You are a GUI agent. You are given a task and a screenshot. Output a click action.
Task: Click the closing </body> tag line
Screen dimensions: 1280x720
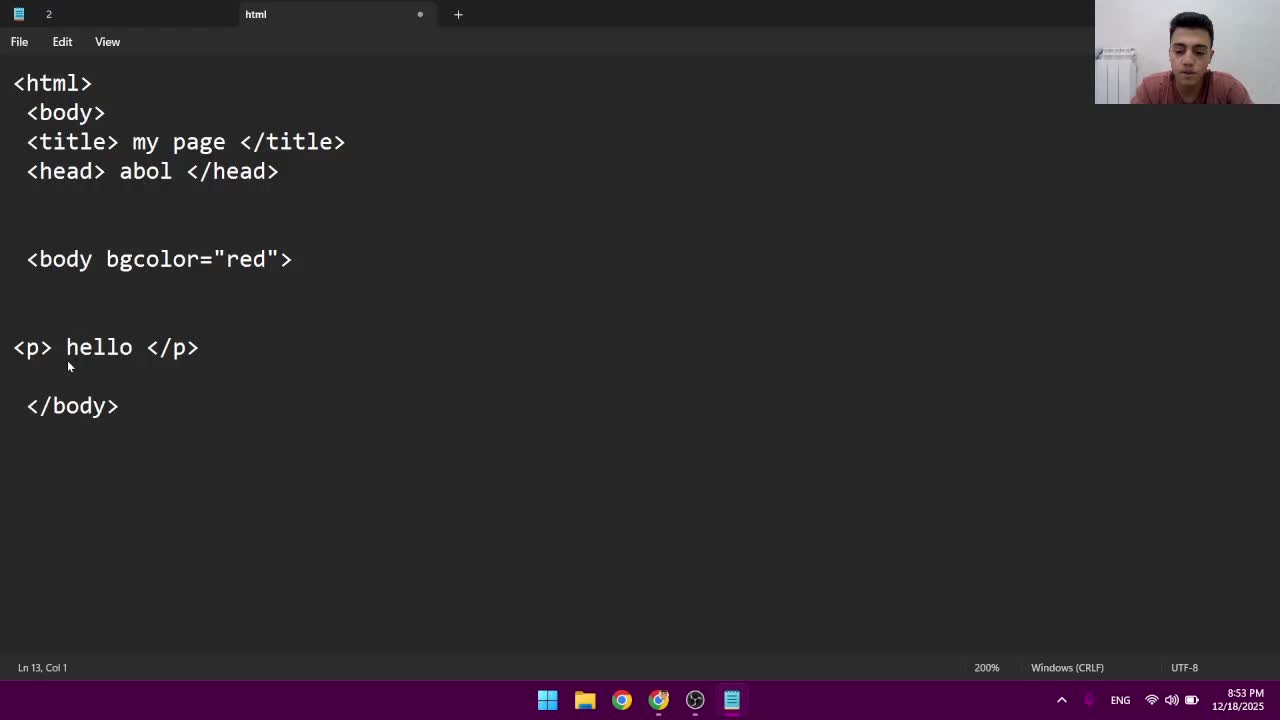coord(73,406)
